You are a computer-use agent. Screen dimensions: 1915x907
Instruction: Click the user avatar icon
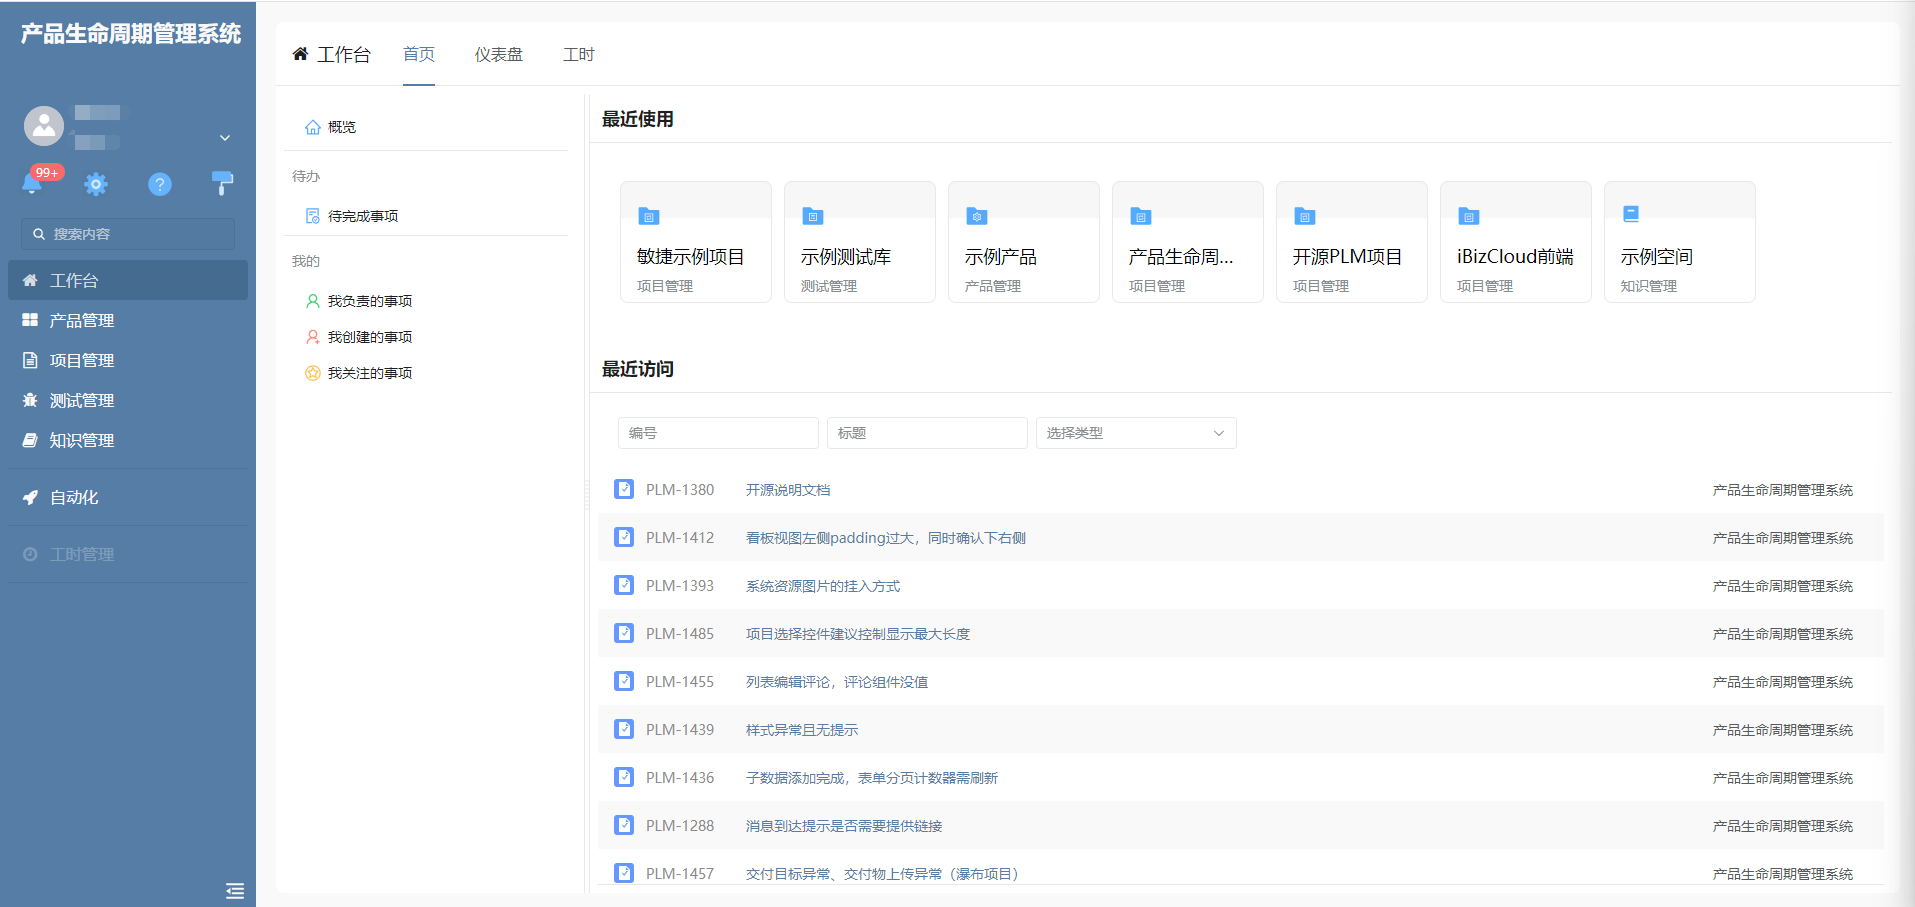click(44, 126)
